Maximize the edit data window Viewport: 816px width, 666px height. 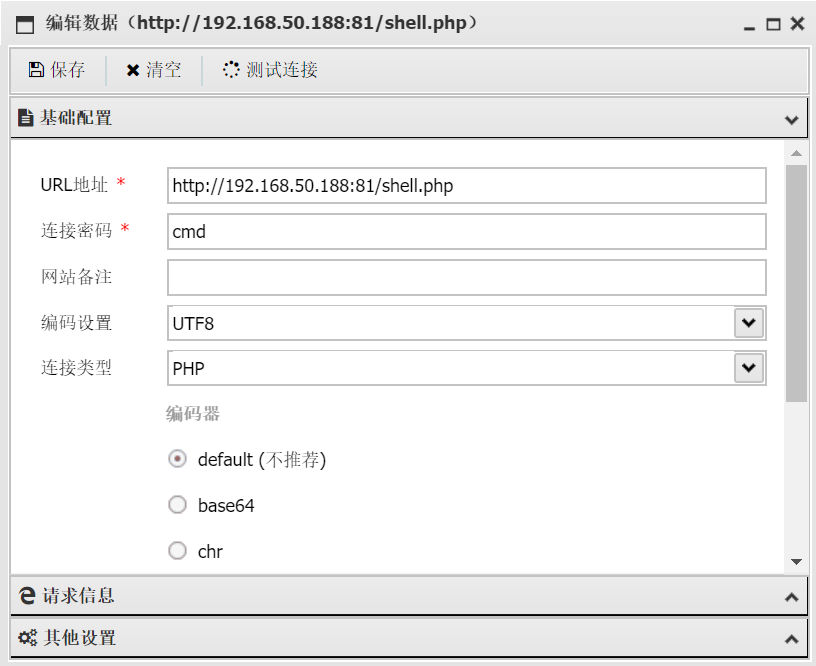[x=773, y=24]
